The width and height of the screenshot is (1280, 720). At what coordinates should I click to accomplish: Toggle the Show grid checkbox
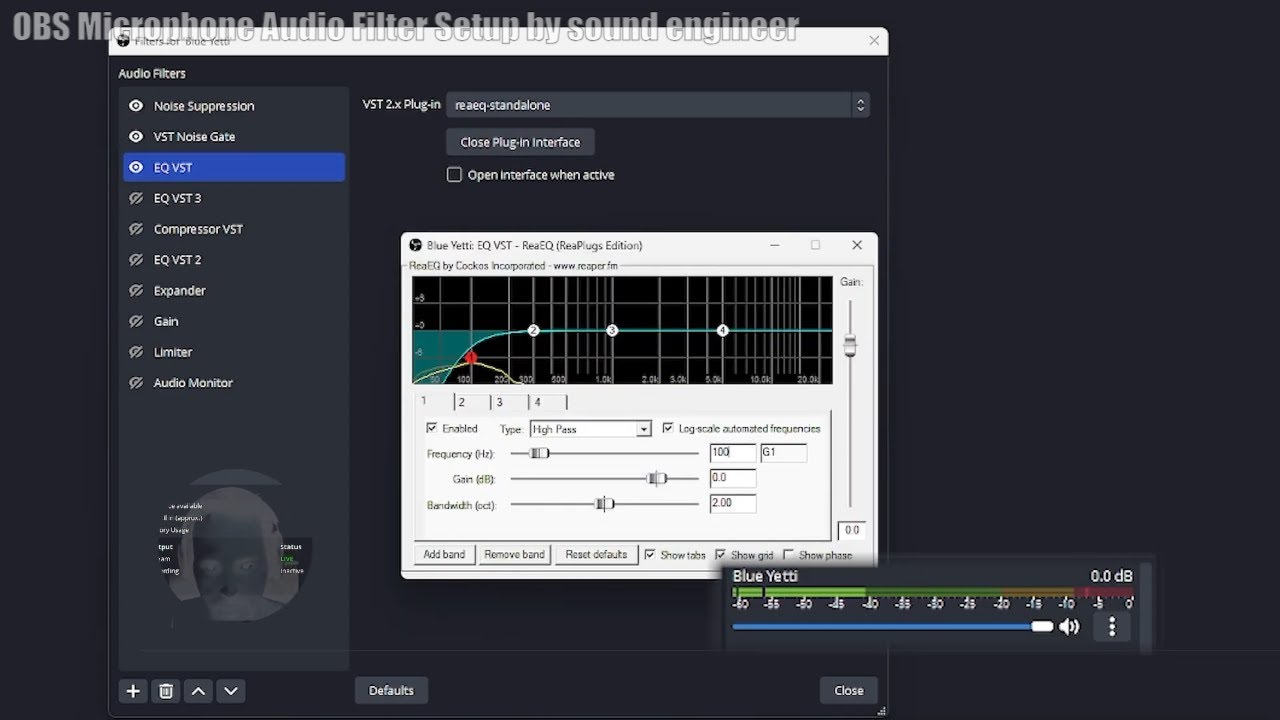(720, 555)
